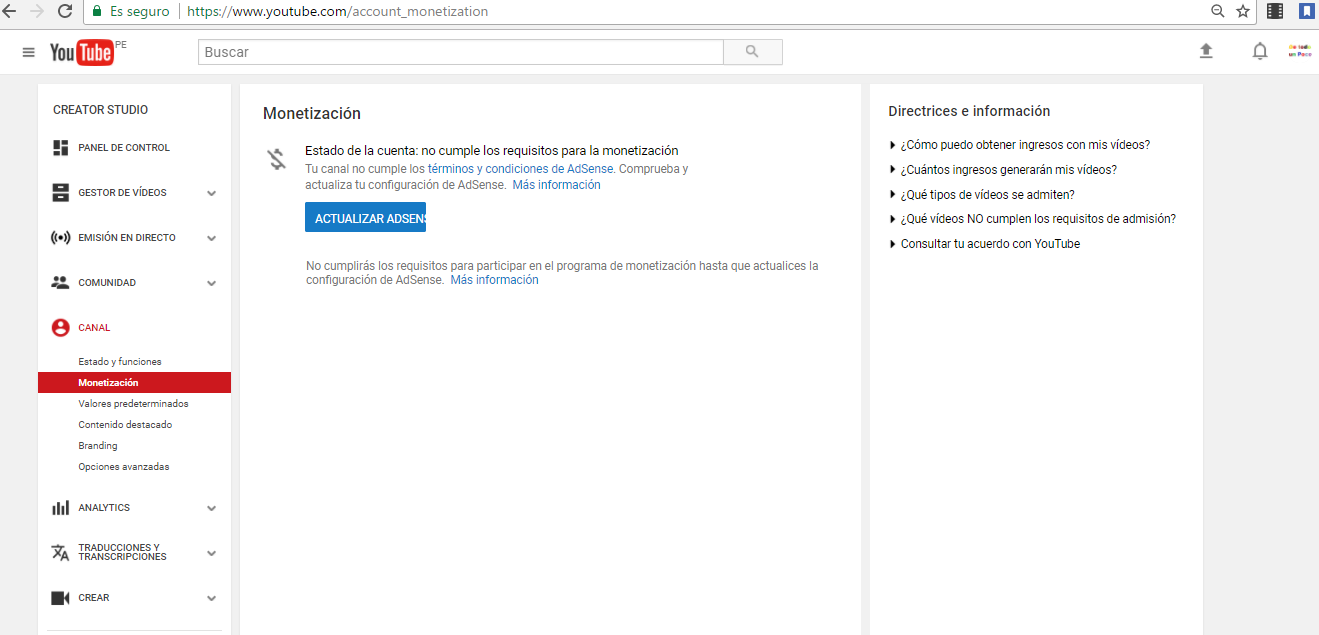Click the film strip extension icon
The image size is (1319, 635).
click(x=1275, y=11)
